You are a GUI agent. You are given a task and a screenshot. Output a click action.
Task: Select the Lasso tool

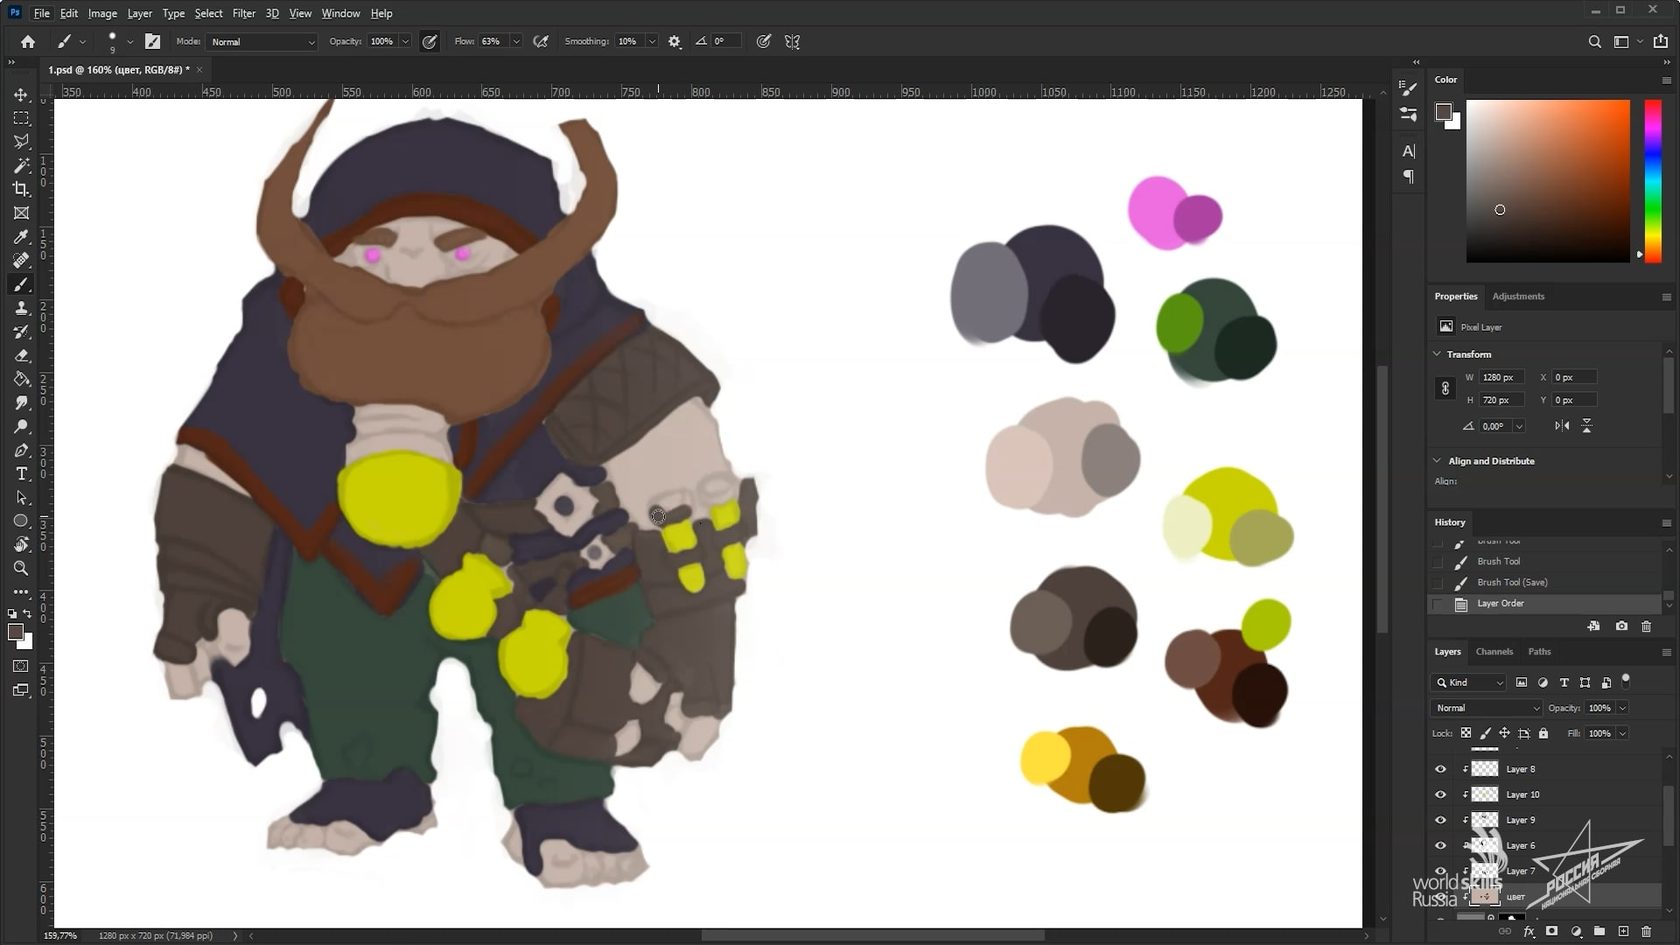(21, 141)
